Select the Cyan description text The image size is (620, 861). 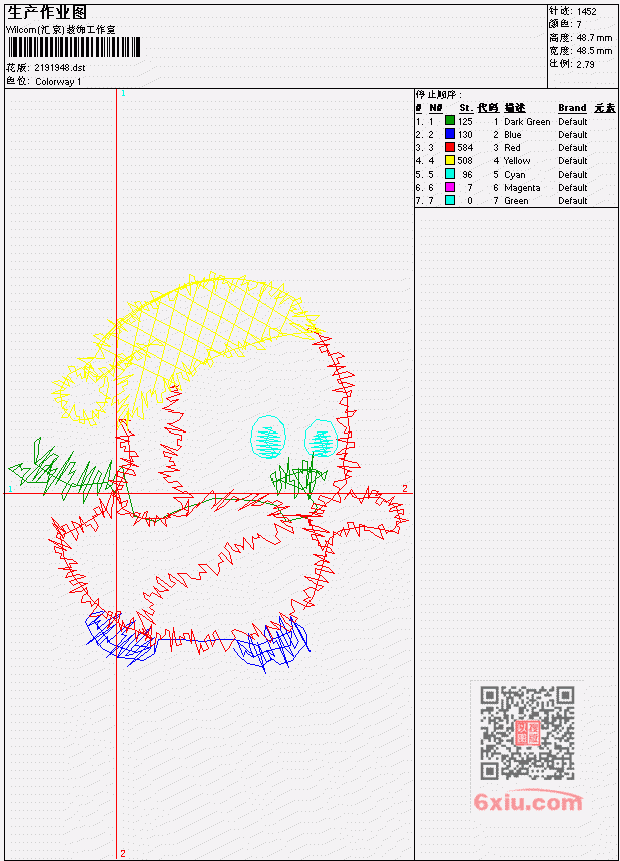click(515, 175)
